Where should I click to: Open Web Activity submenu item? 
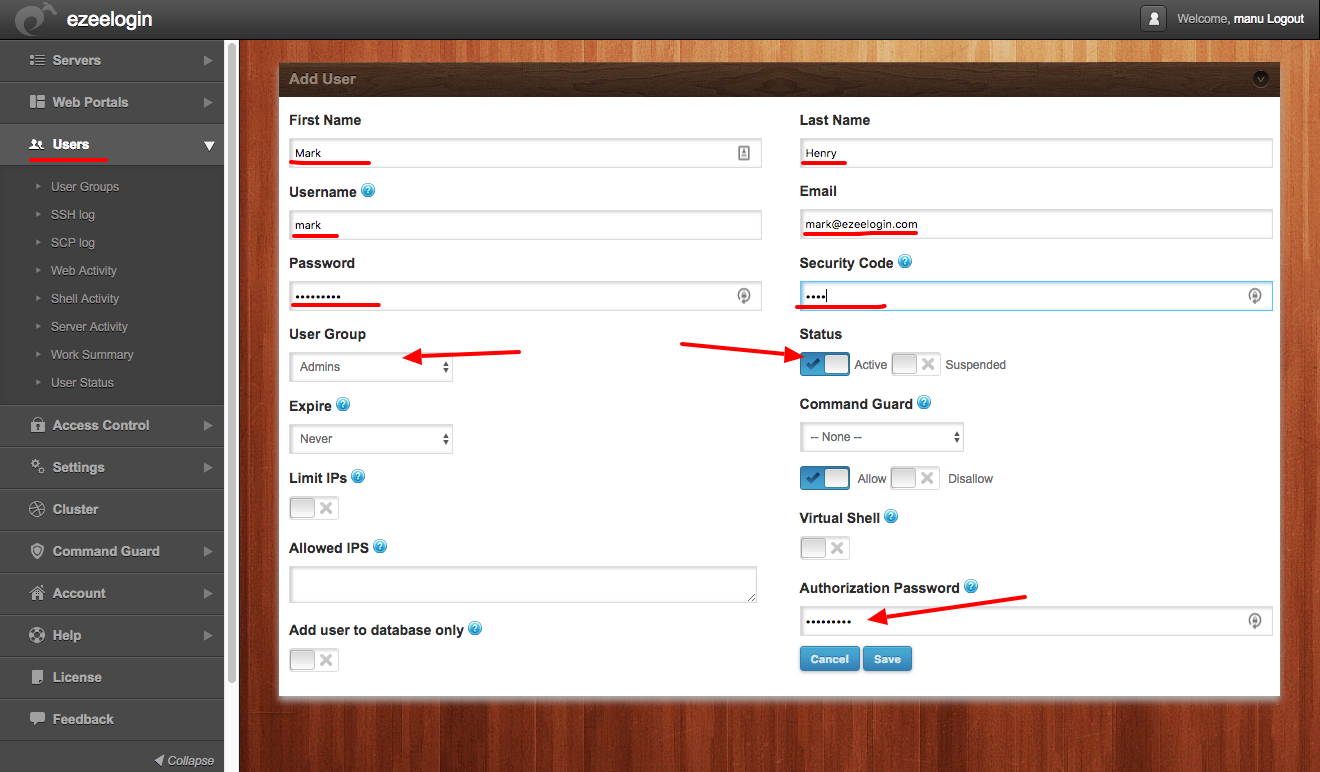(84, 271)
